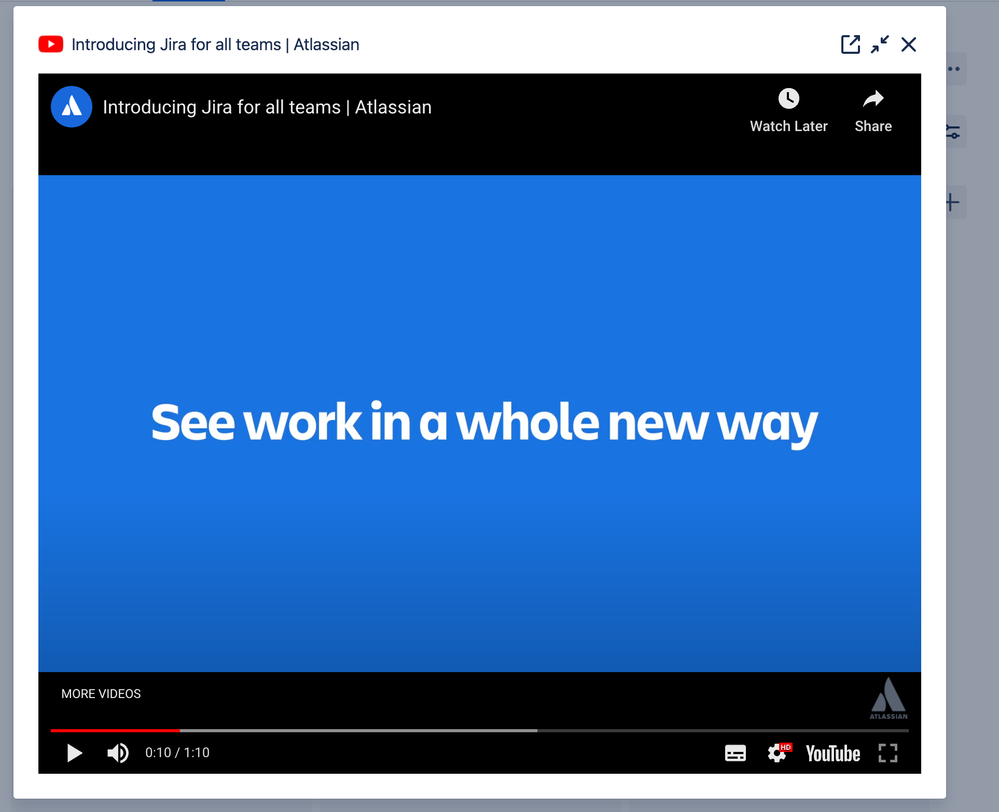Collapse the preview to smaller size

pos(880,44)
